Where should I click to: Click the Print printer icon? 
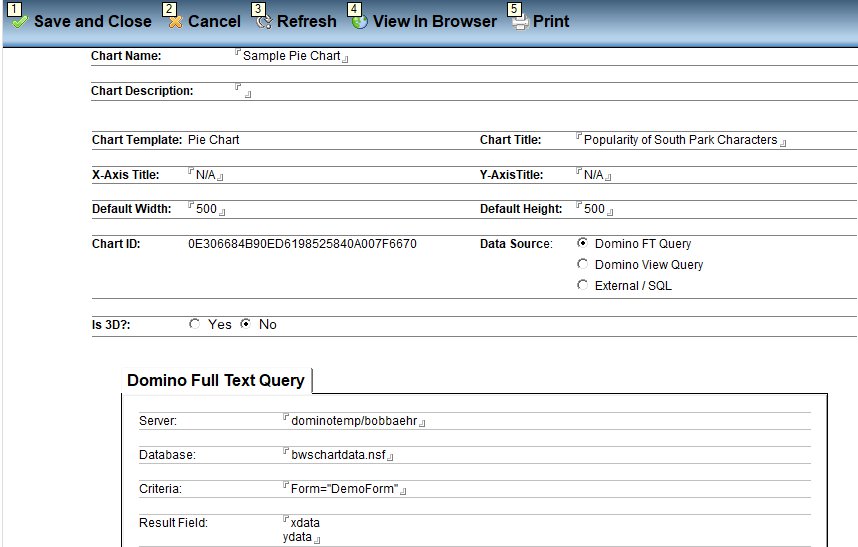tap(520, 22)
